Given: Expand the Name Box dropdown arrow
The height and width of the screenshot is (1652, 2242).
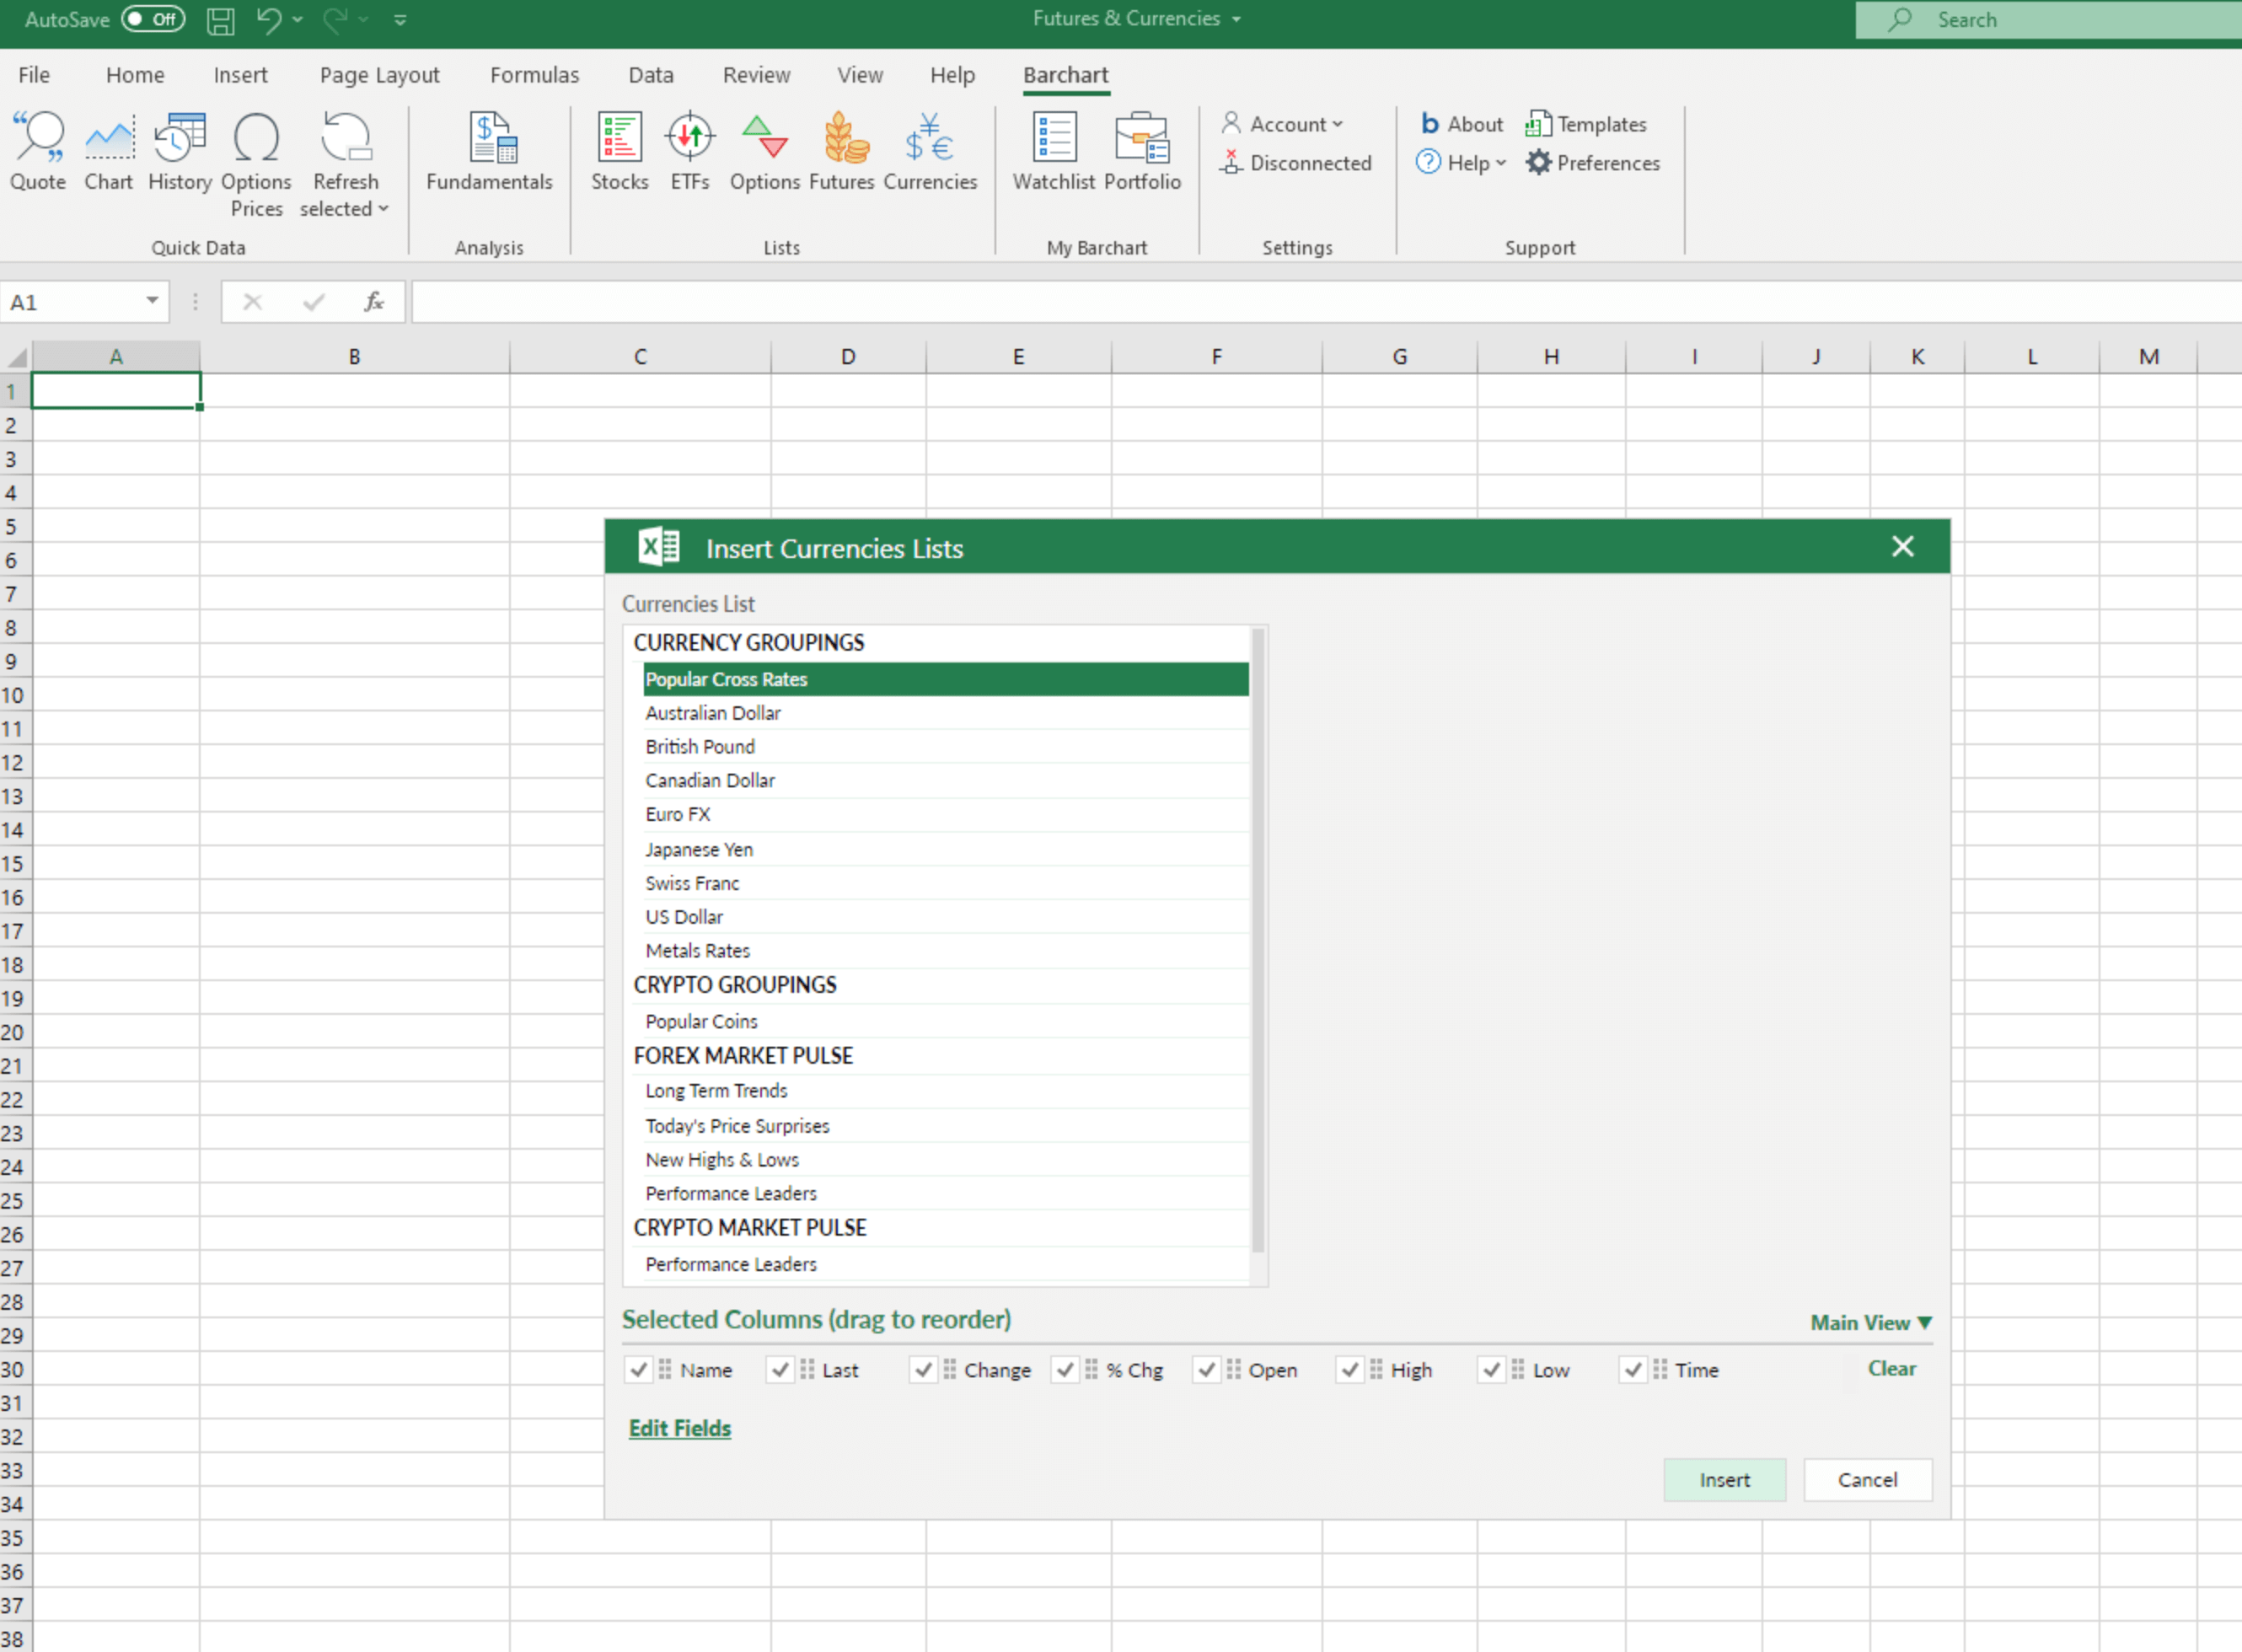Looking at the screenshot, I should click(152, 301).
